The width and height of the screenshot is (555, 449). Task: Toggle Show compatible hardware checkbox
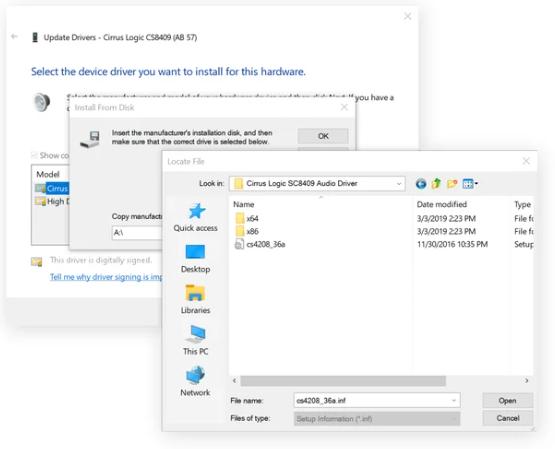(x=34, y=155)
